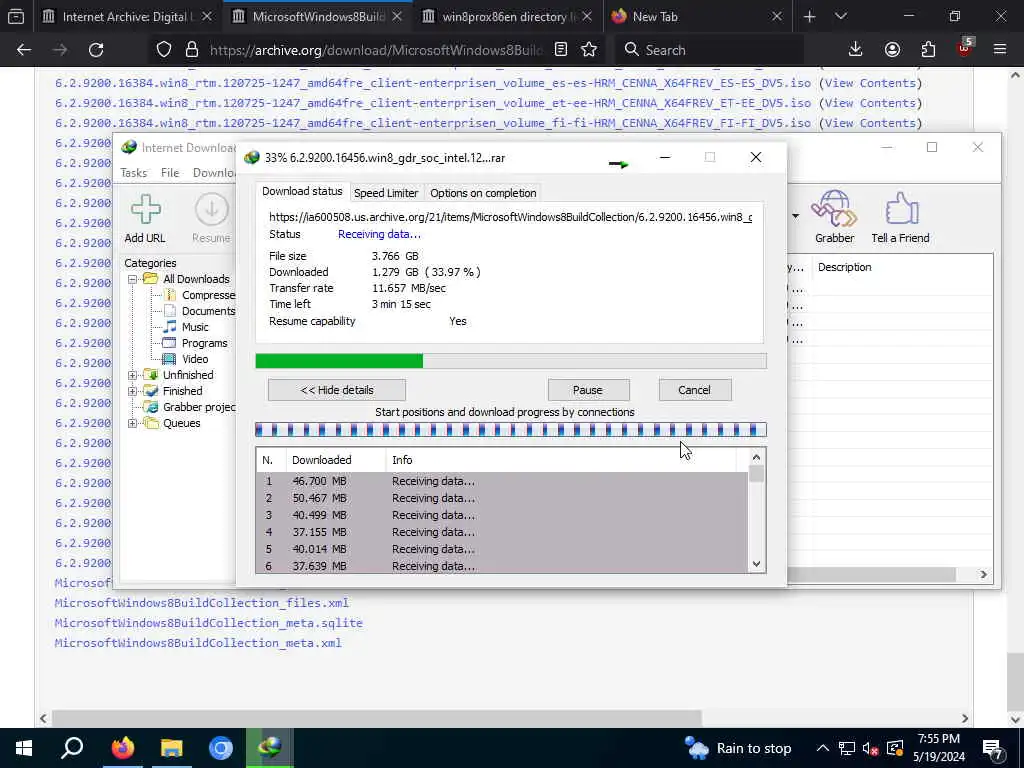This screenshot has width=1024, height=768.
Task: Open the ES-ES_DV5.iso download link
Action: [x=433, y=83]
